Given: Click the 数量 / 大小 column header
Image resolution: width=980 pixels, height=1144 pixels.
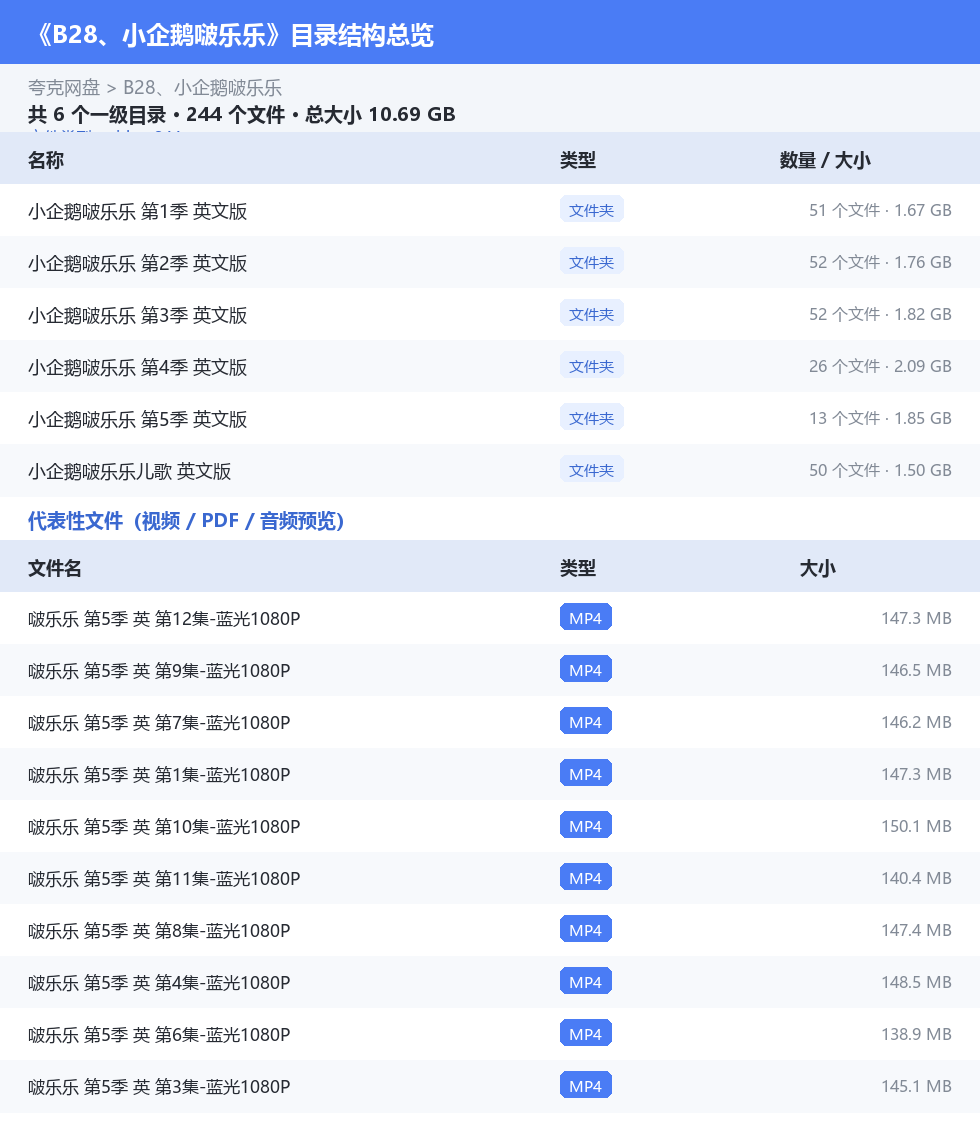Looking at the screenshot, I should 825,160.
